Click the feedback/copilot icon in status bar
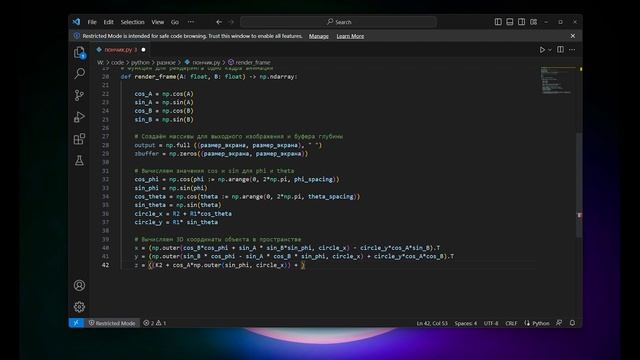Viewport: 640px width, 360px height. tap(559, 323)
